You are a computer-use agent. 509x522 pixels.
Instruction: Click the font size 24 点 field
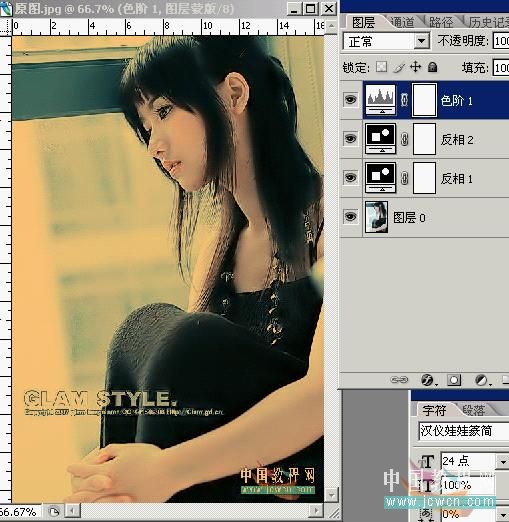pos(468,461)
